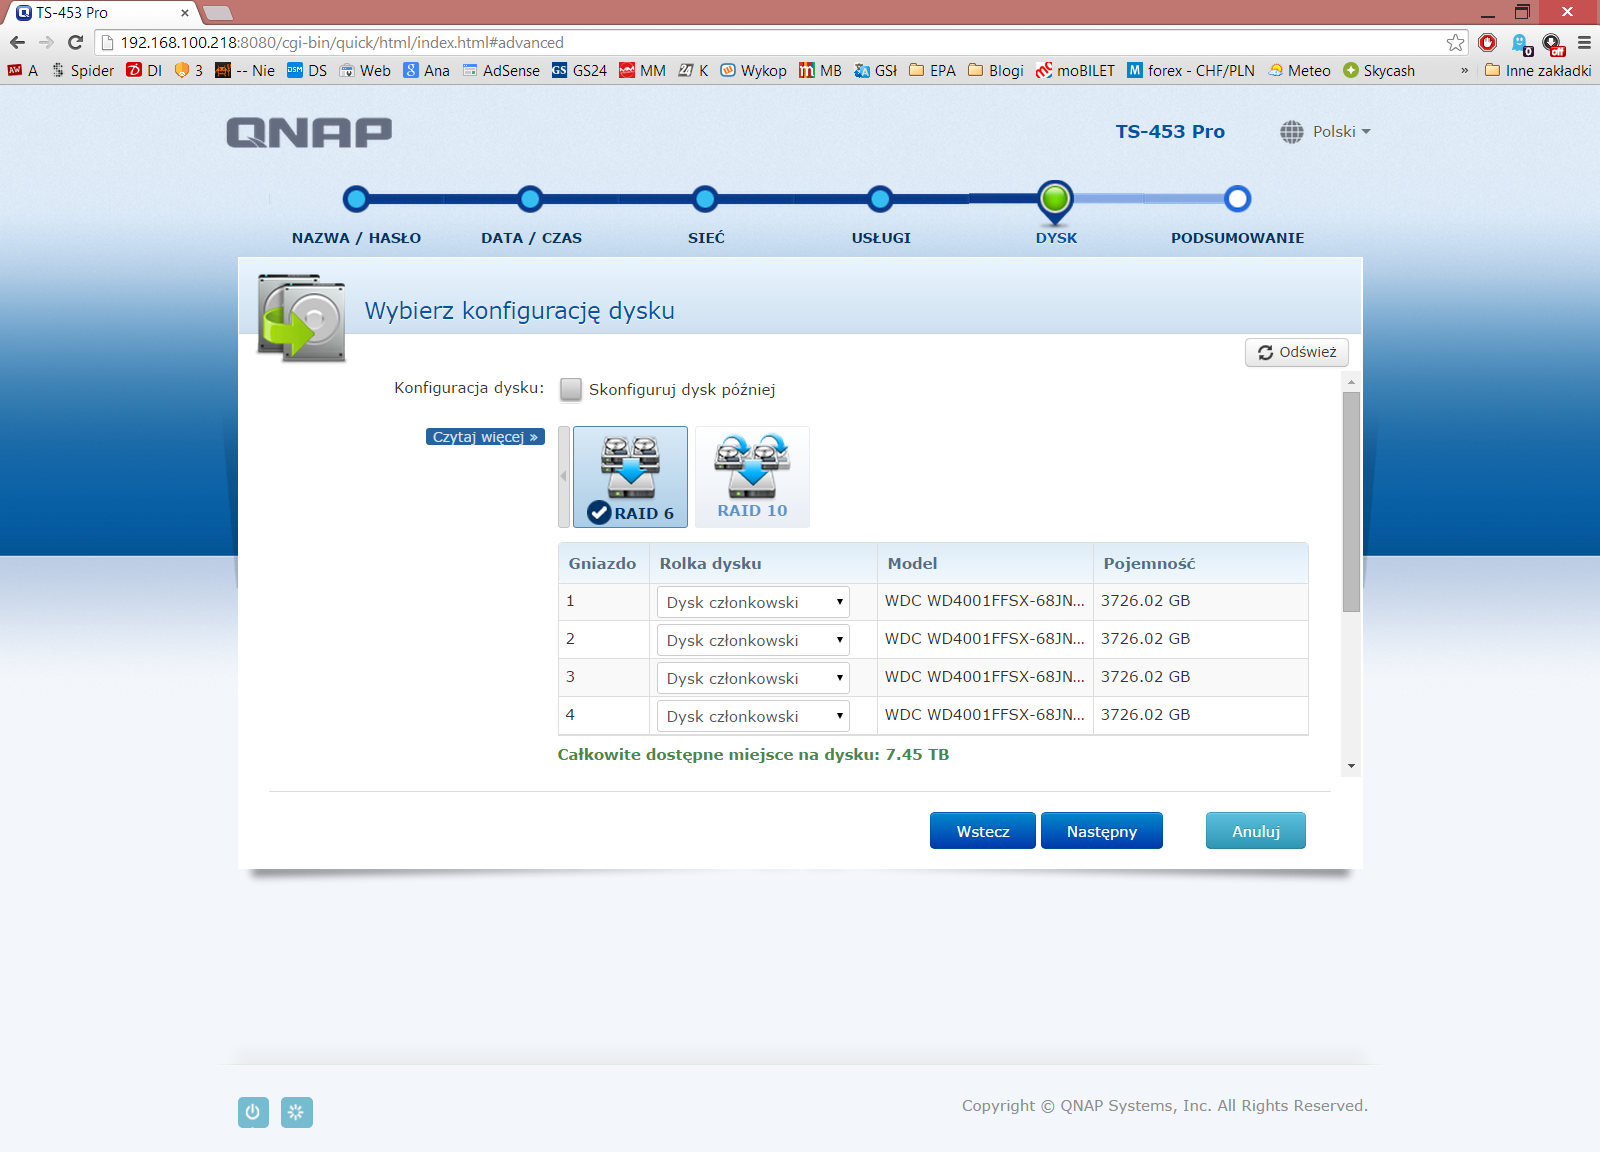Open the Chrome menu hamburger icon

[1584, 42]
